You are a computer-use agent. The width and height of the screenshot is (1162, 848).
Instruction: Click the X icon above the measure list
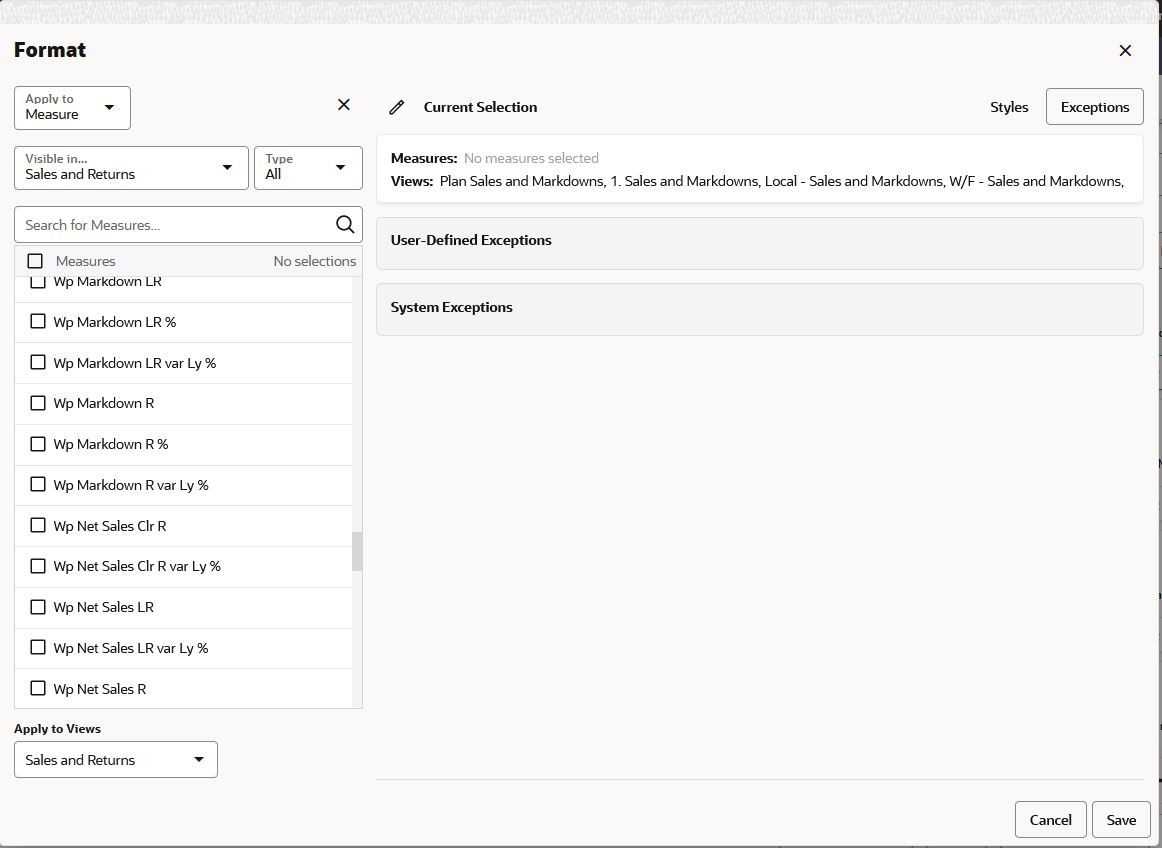click(343, 104)
